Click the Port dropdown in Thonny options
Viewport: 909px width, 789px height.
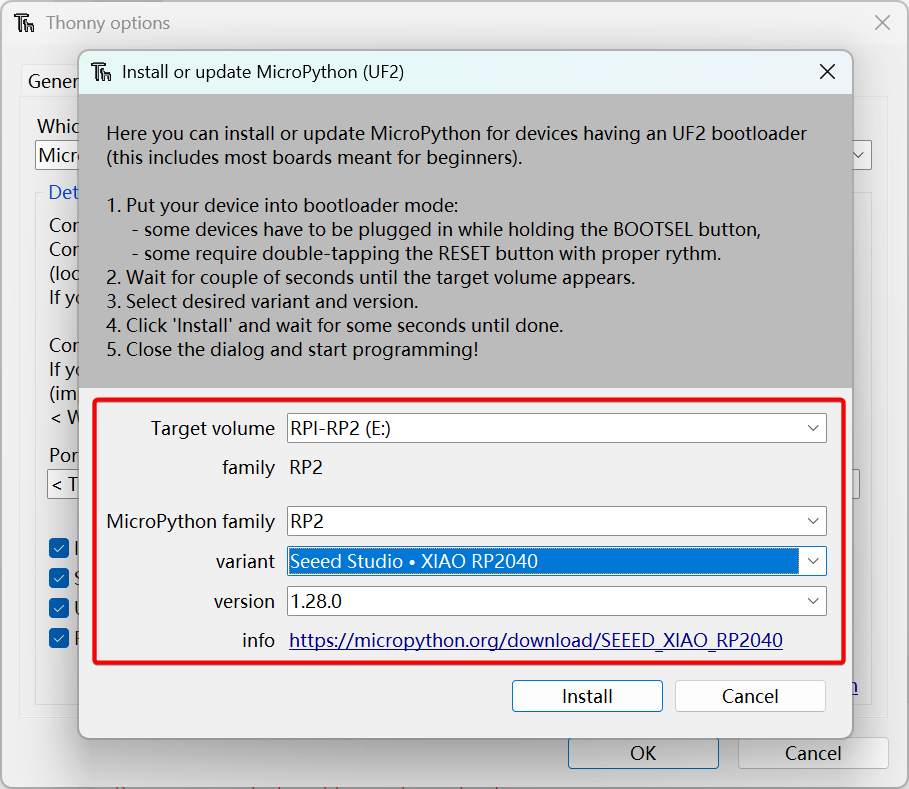63,483
